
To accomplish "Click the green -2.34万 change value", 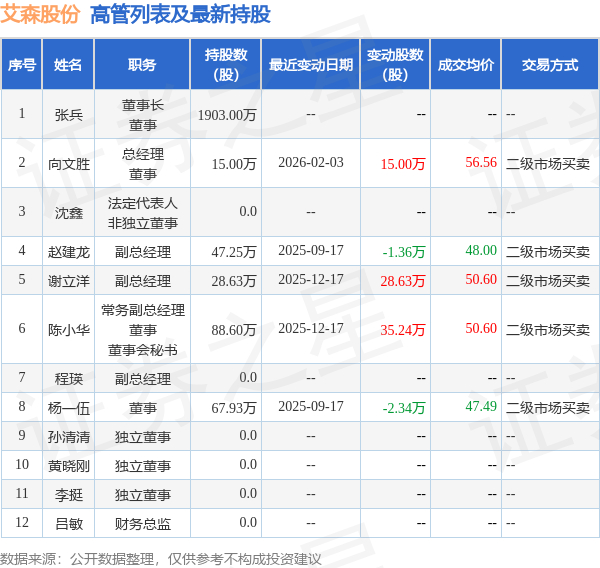I will (x=404, y=408).
